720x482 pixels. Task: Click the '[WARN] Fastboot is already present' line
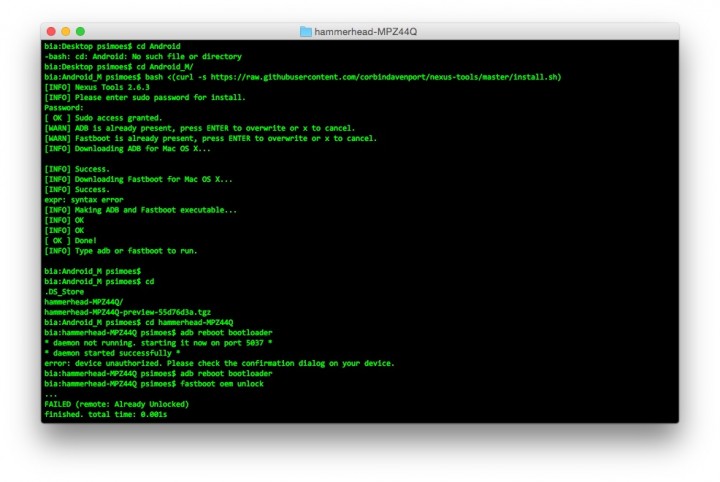coord(210,138)
